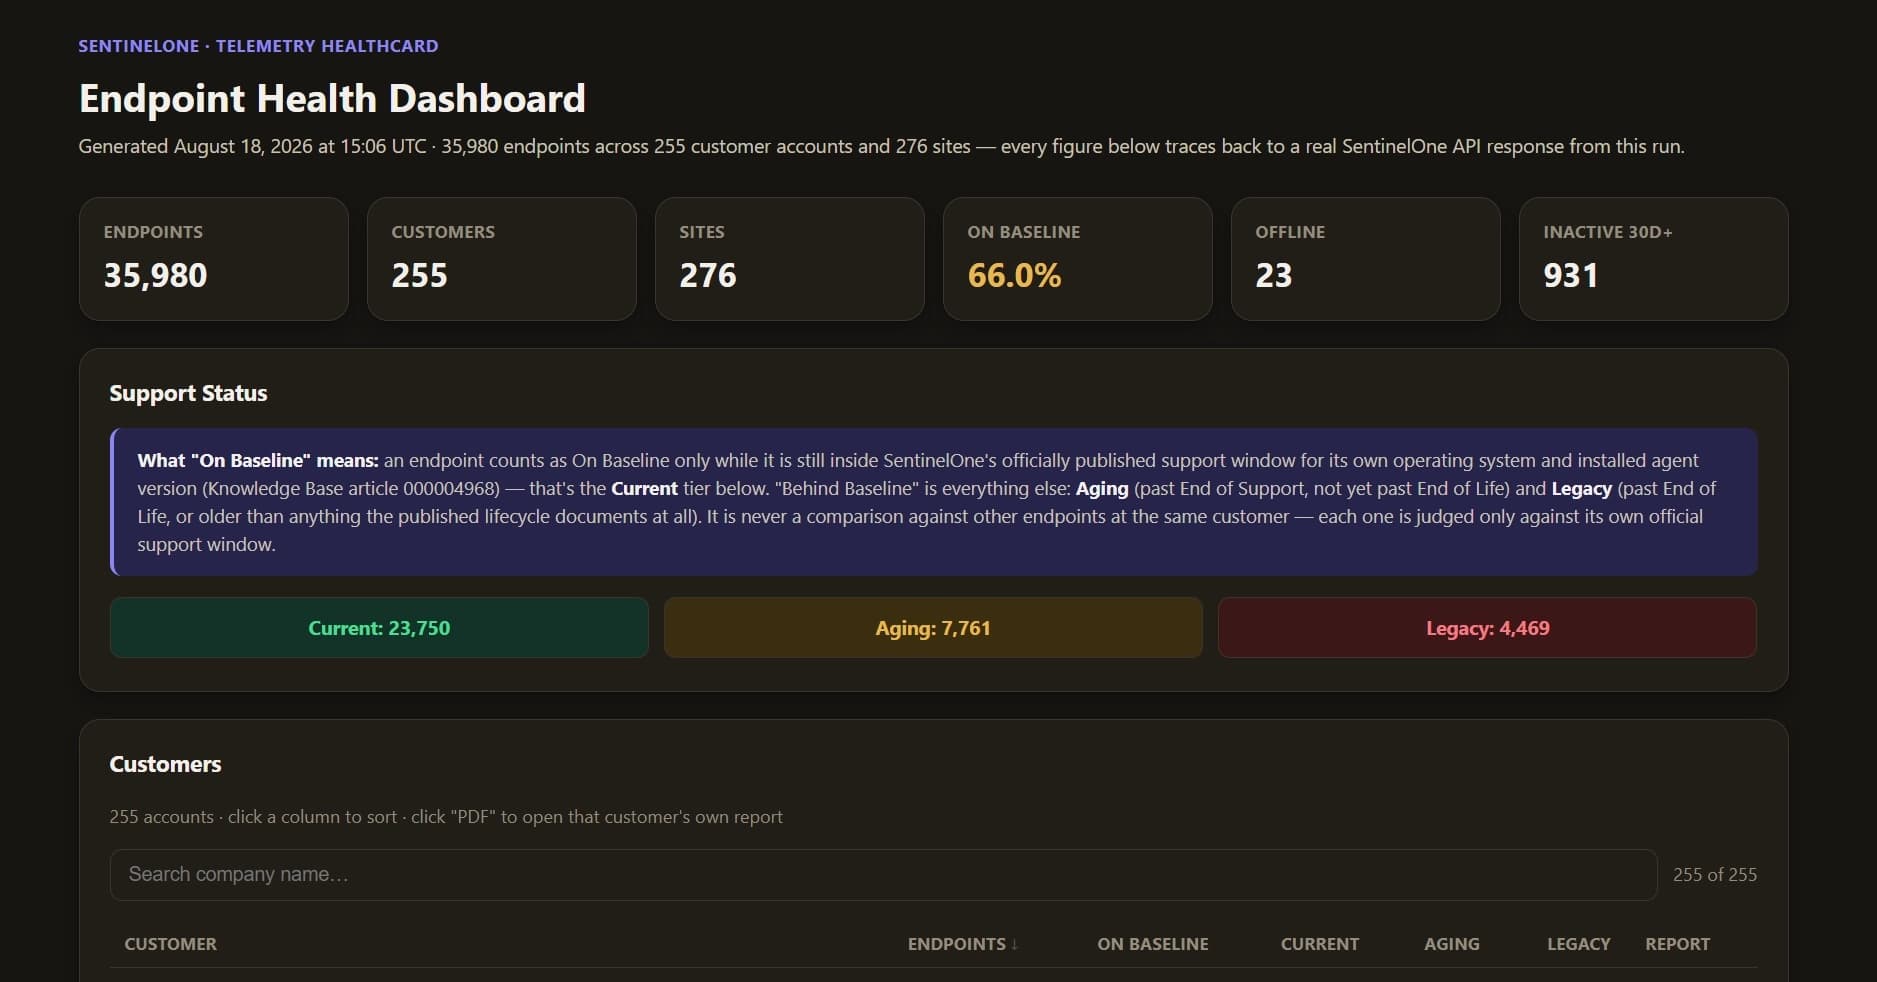Click the '255 of 255' result count
Viewport: 1877px width, 982px height.
click(x=1714, y=875)
